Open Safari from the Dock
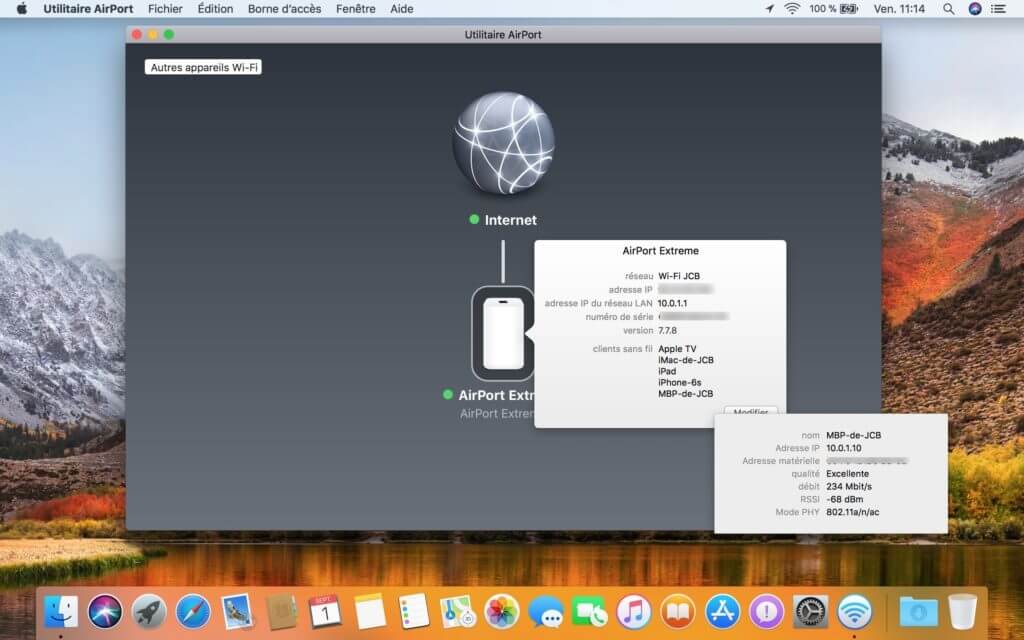This screenshot has width=1024, height=640. pos(193,612)
